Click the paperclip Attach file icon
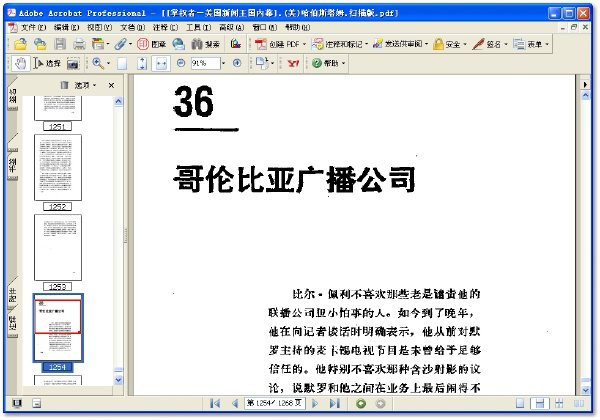Viewport: 600px width, 420px height. 121,44
